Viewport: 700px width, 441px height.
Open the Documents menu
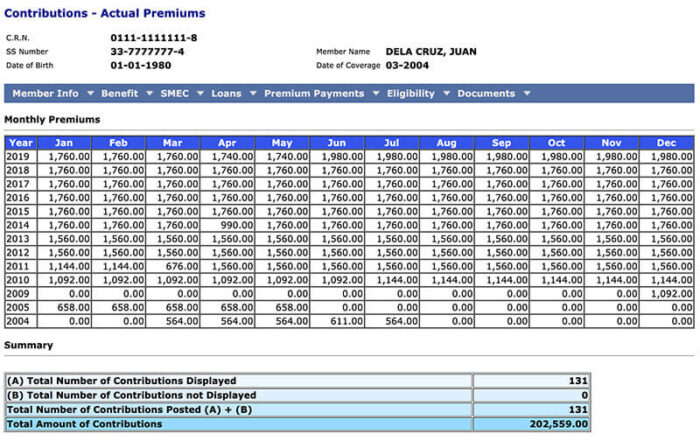[486, 93]
